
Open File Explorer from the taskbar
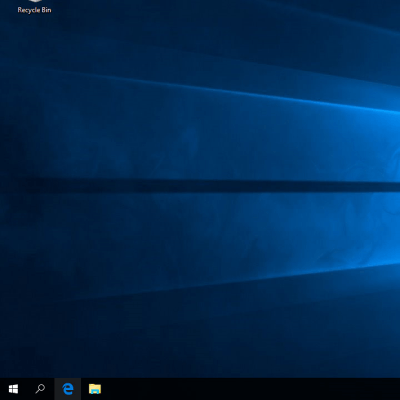(x=95, y=389)
